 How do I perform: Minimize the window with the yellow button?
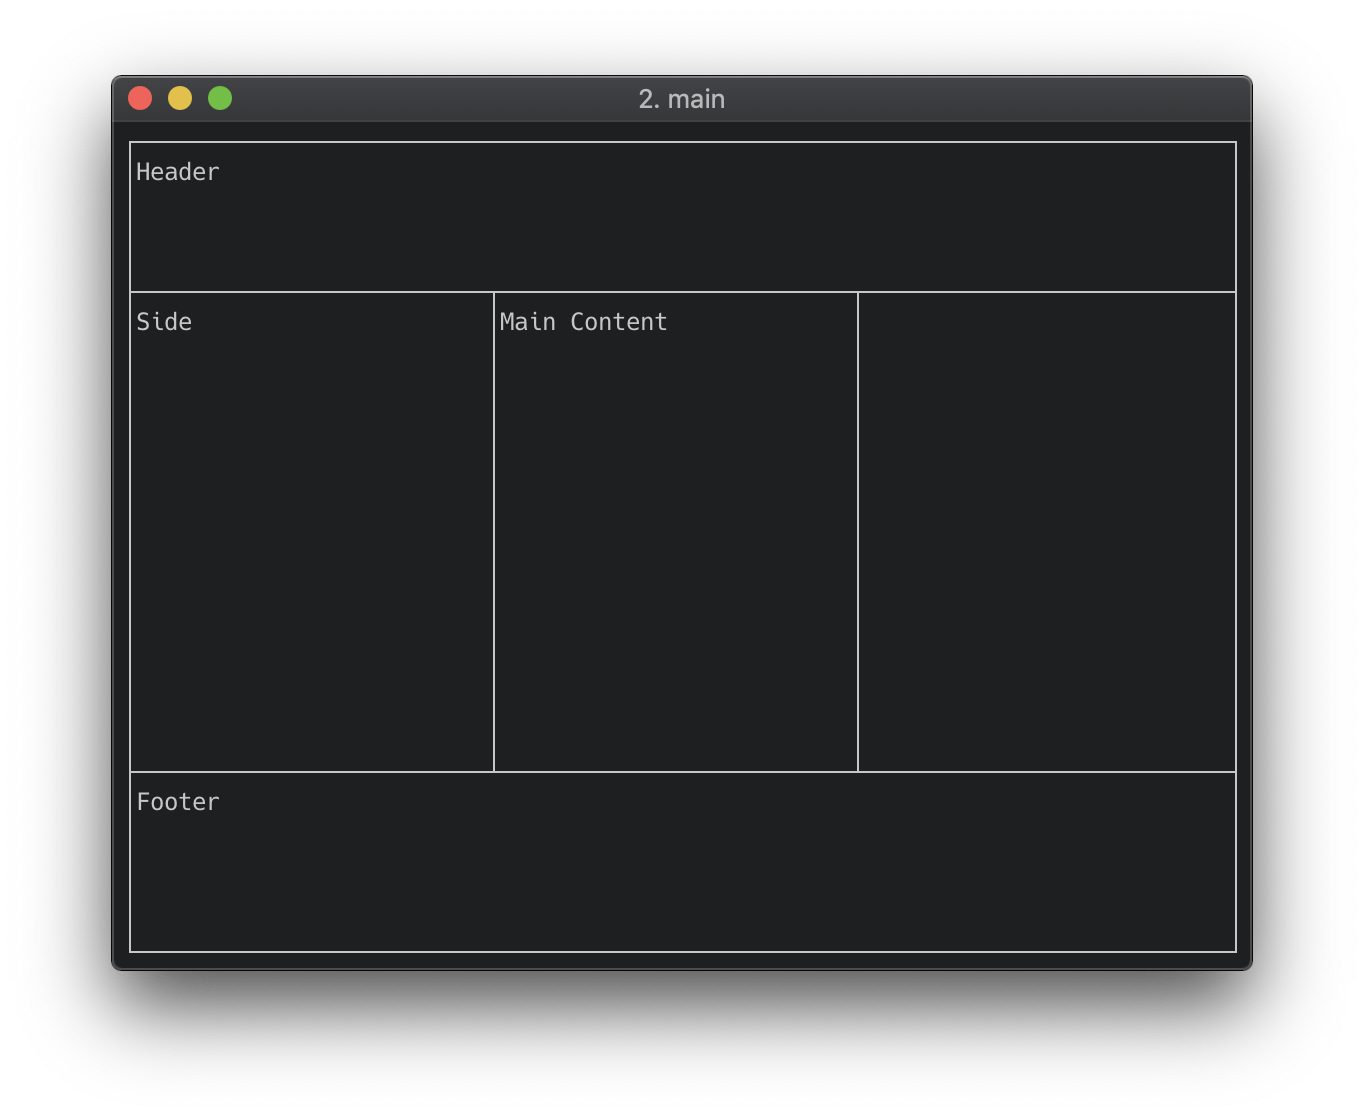pos(180,98)
